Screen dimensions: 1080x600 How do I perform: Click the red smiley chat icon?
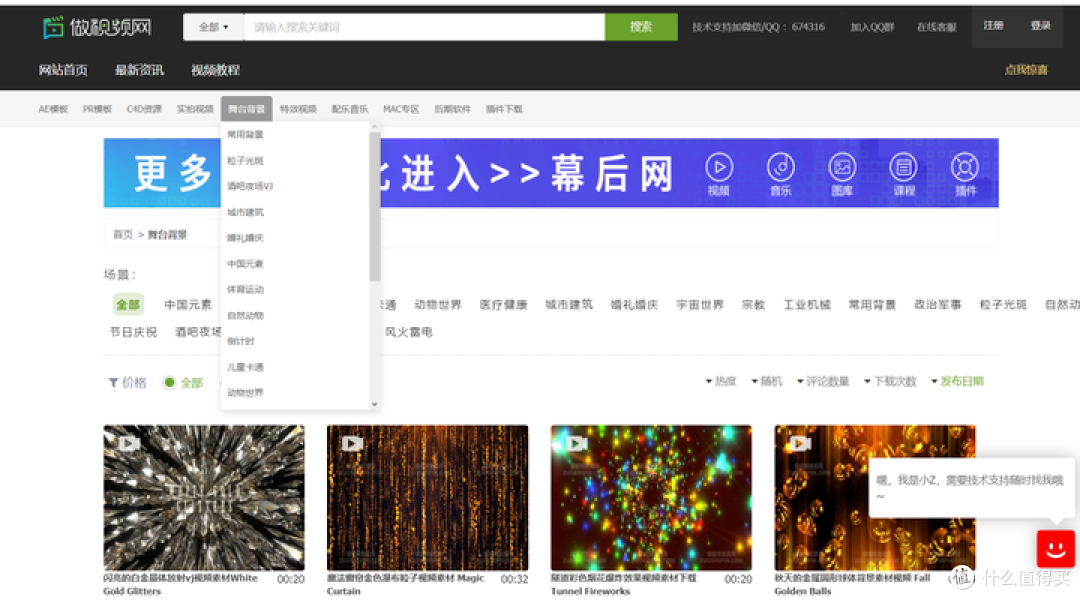[x=1056, y=549]
